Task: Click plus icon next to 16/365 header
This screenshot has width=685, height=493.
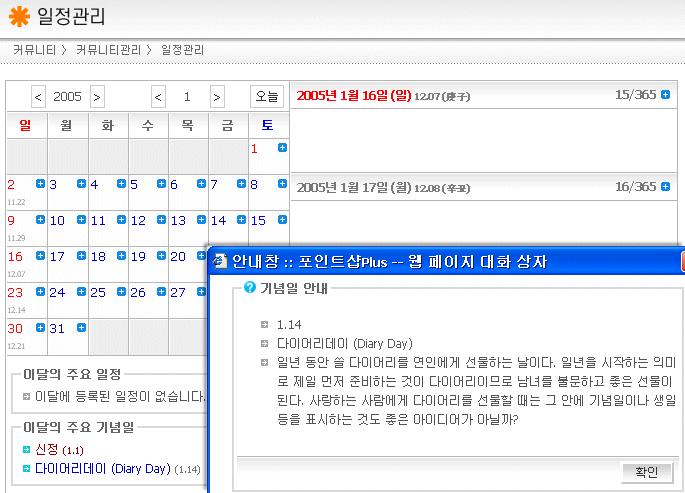Action: pyautogui.click(x=666, y=186)
